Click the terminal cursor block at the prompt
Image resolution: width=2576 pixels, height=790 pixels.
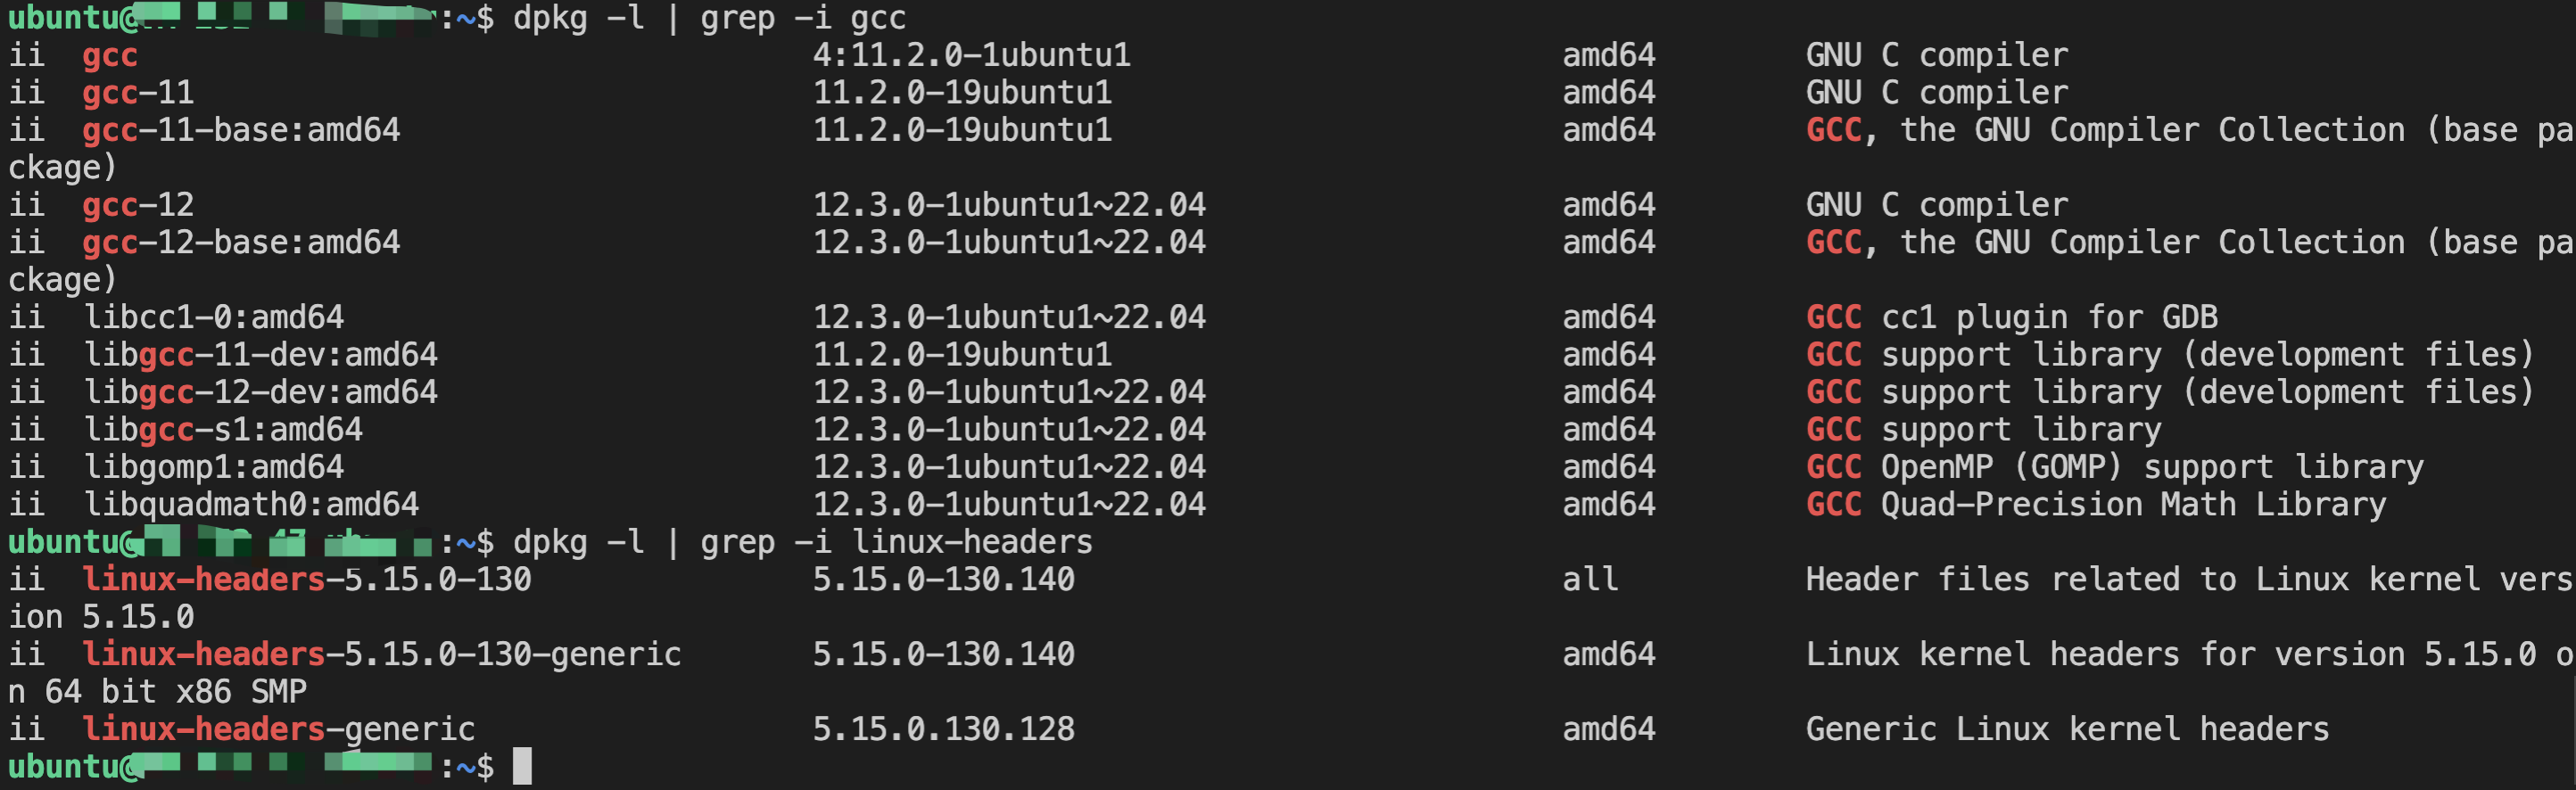tap(522, 767)
